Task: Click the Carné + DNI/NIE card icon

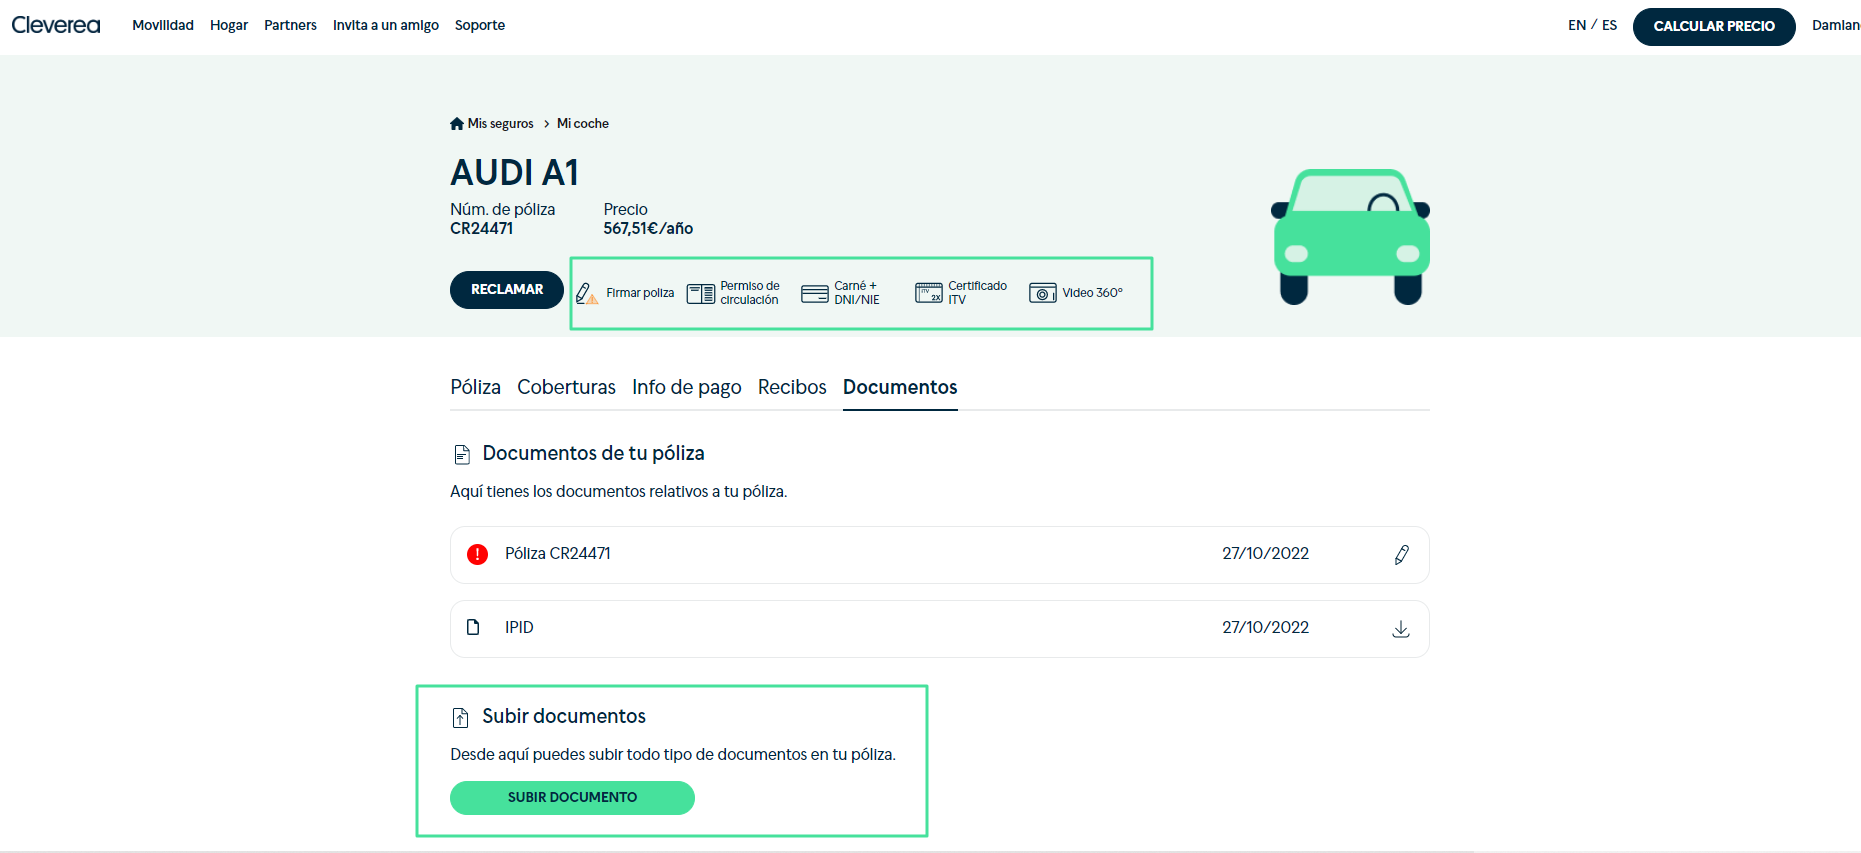Action: (x=815, y=293)
